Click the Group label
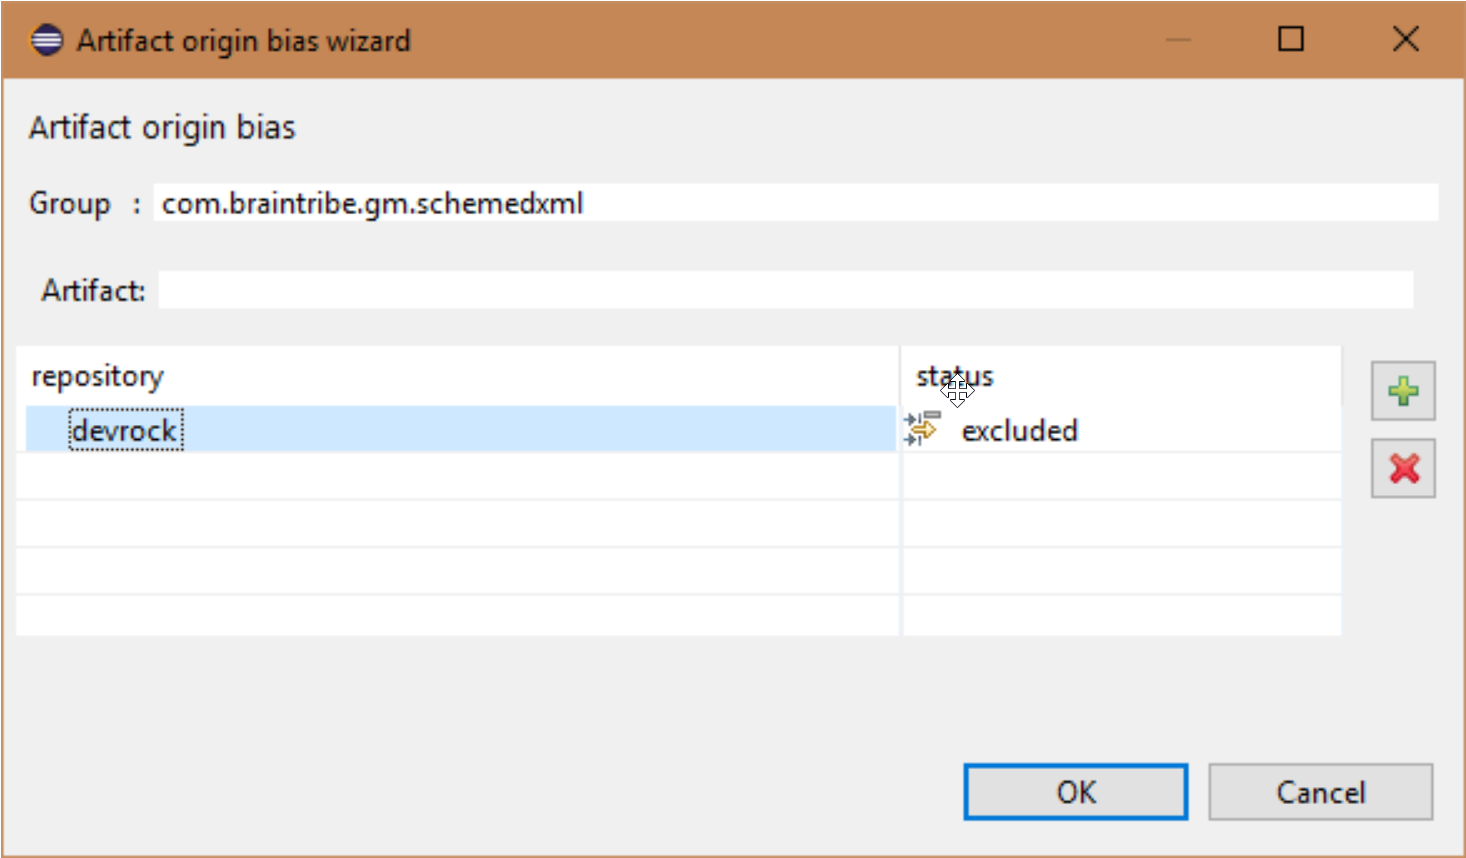This screenshot has width=1466, height=858. tap(69, 203)
